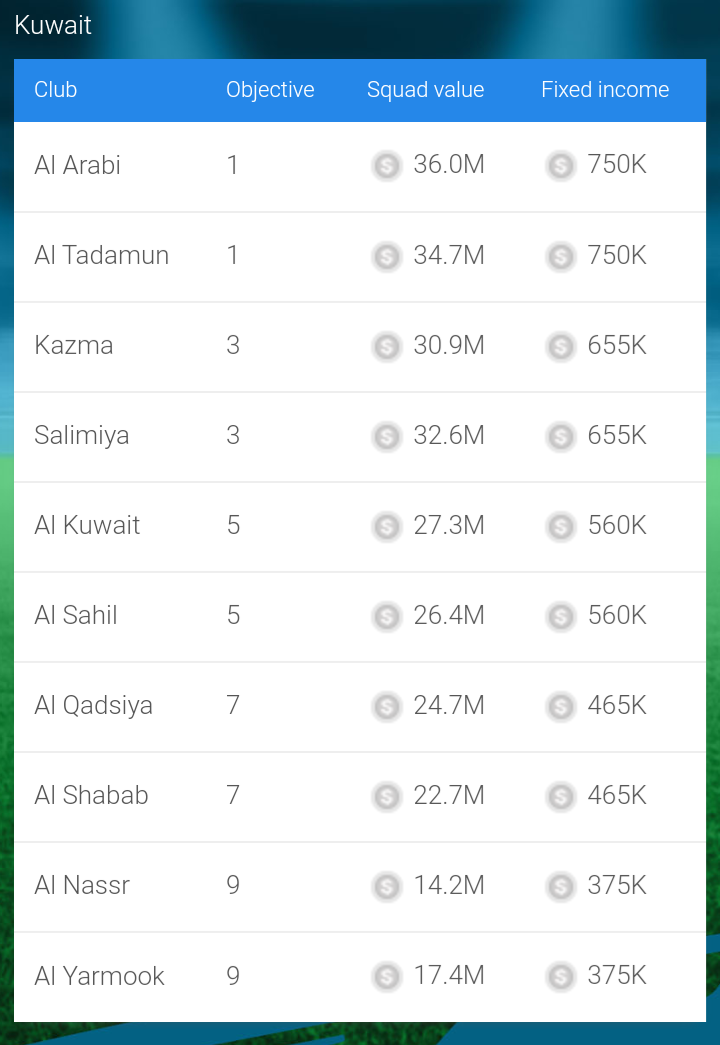Click coin icon beside Al Arabi squad value

pyautogui.click(x=387, y=166)
